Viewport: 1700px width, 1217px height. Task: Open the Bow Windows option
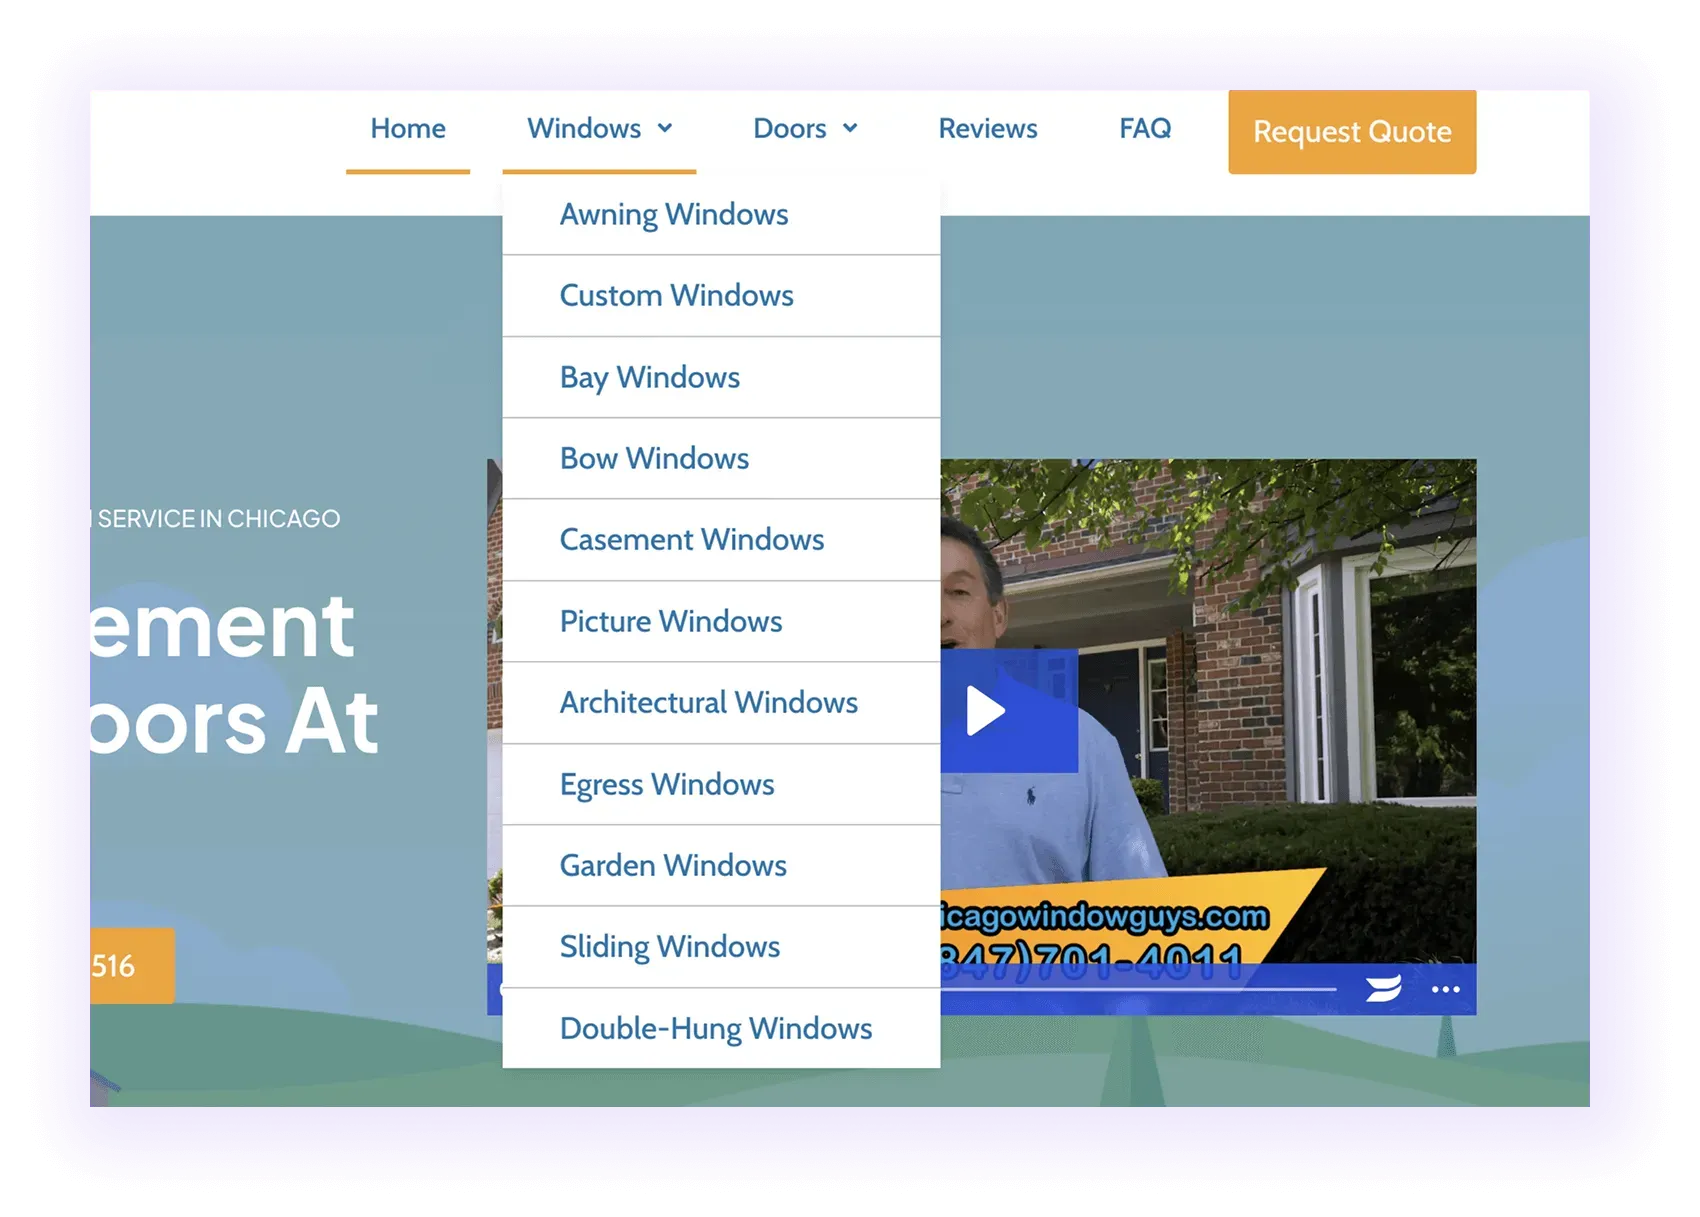[721, 459]
